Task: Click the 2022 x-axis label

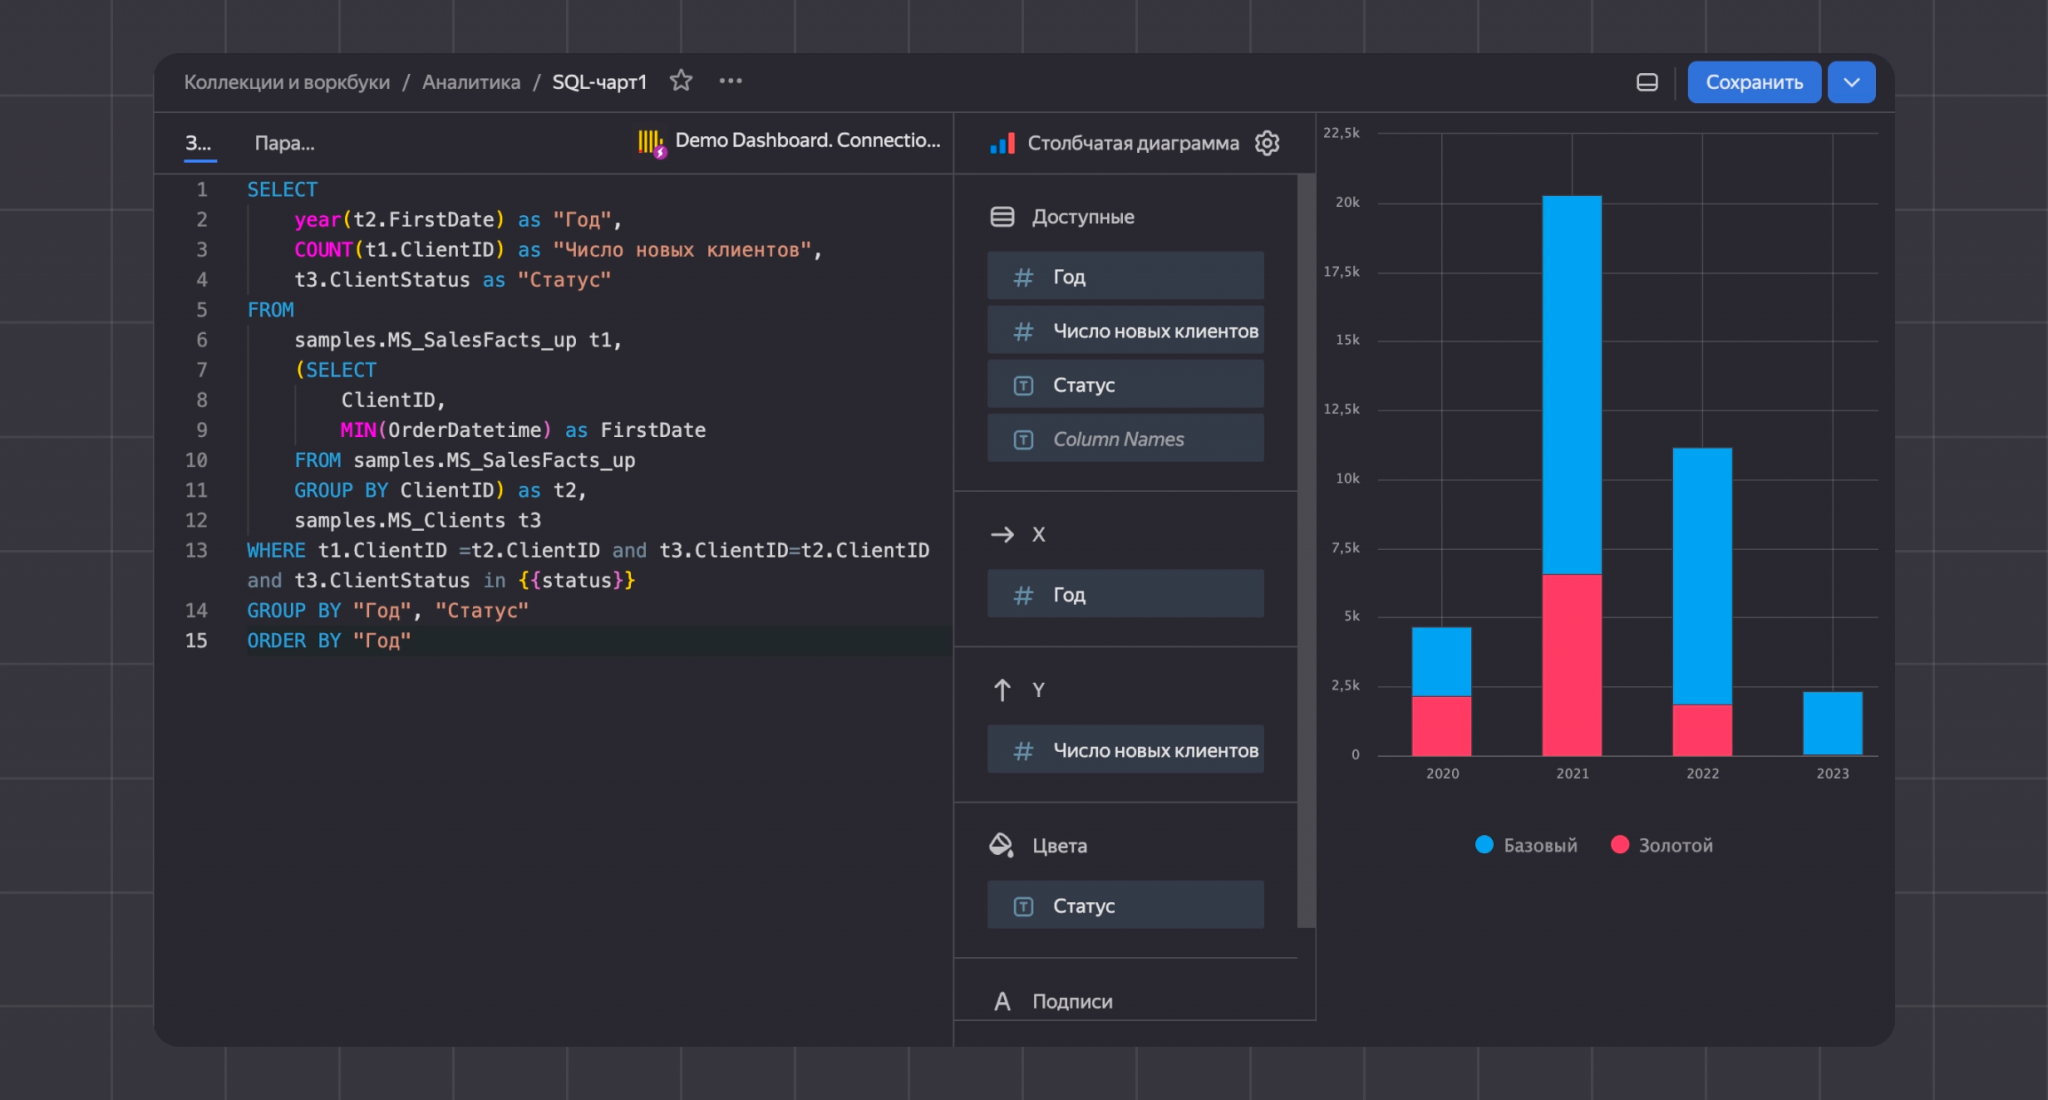Action: (x=1702, y=773)
